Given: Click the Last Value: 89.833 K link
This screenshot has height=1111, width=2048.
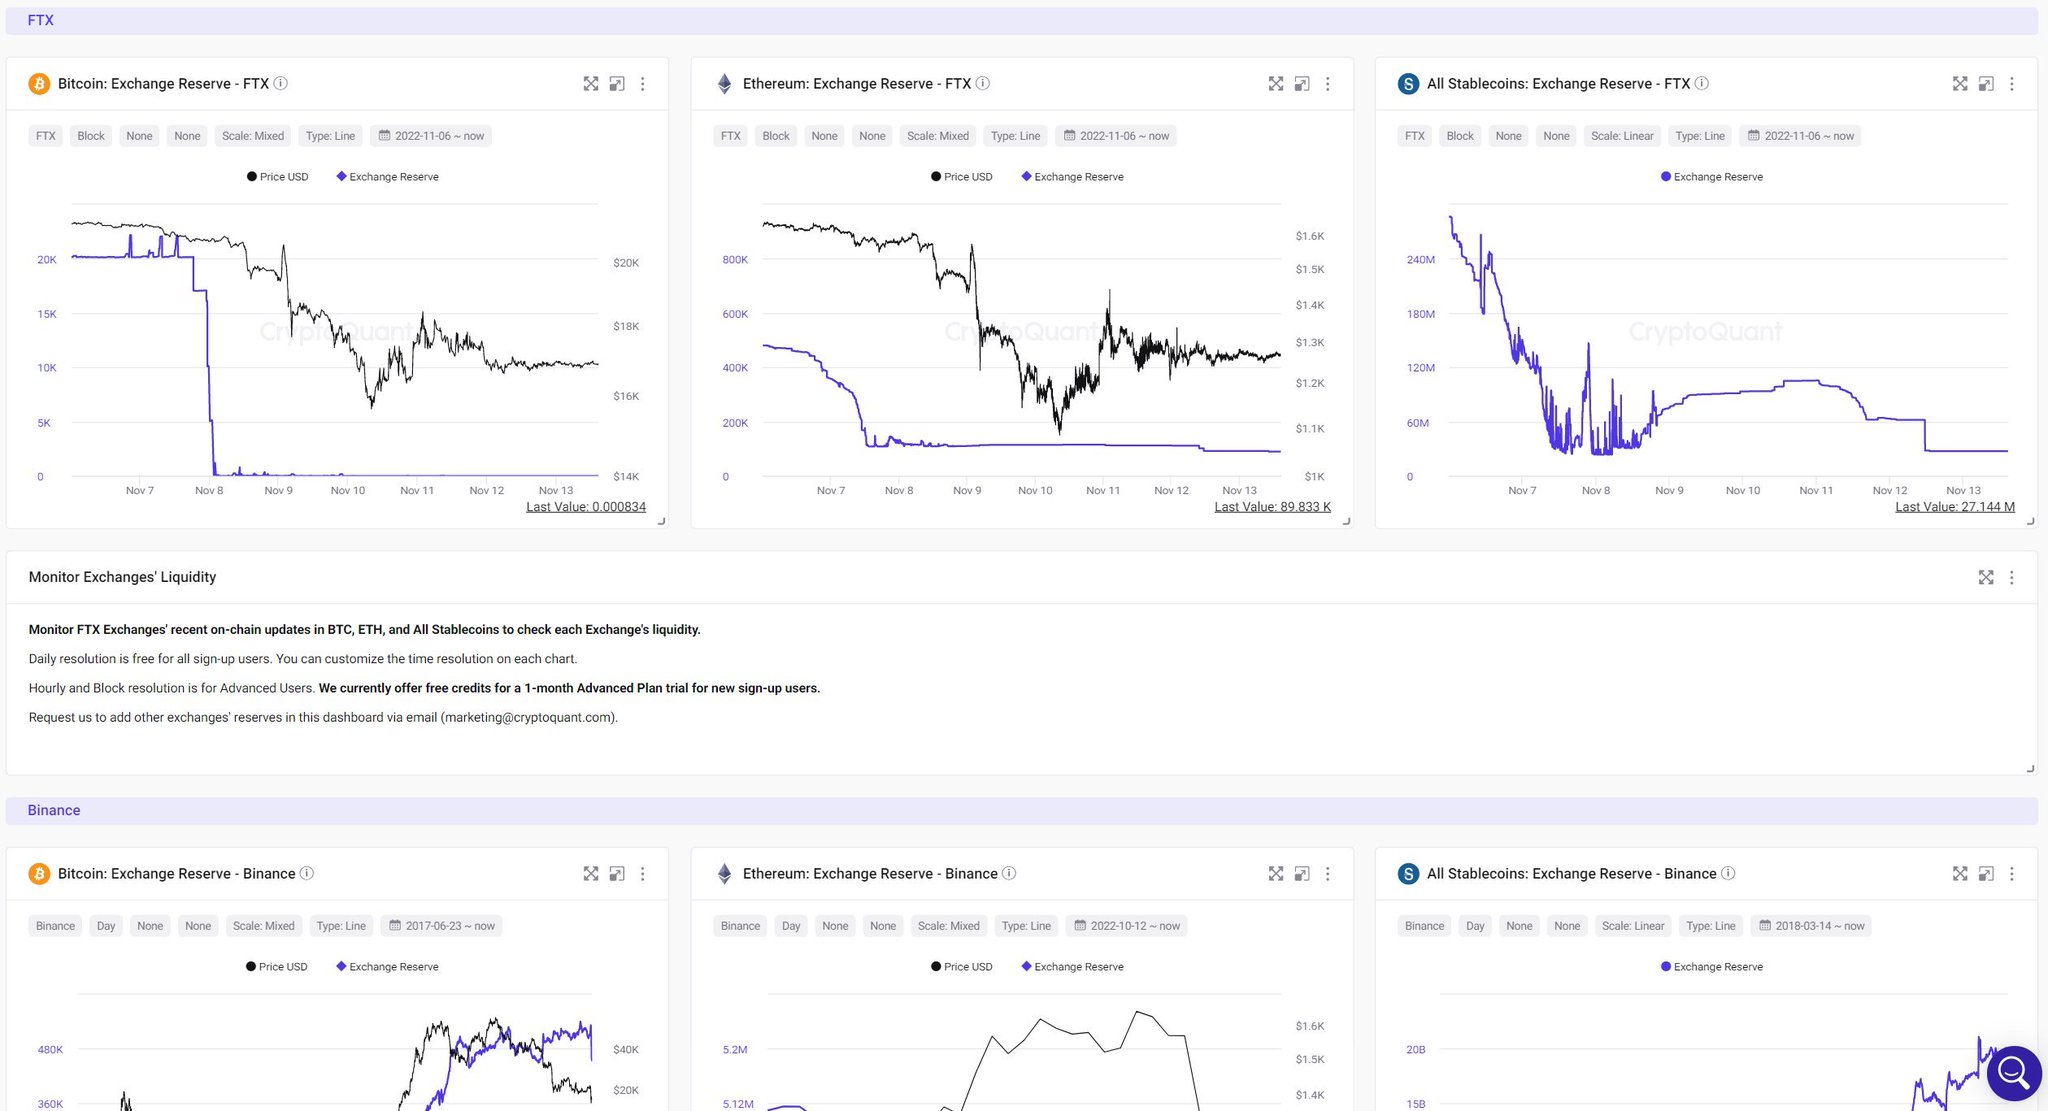Looking at the screenshot, I should coord(1272,507).
